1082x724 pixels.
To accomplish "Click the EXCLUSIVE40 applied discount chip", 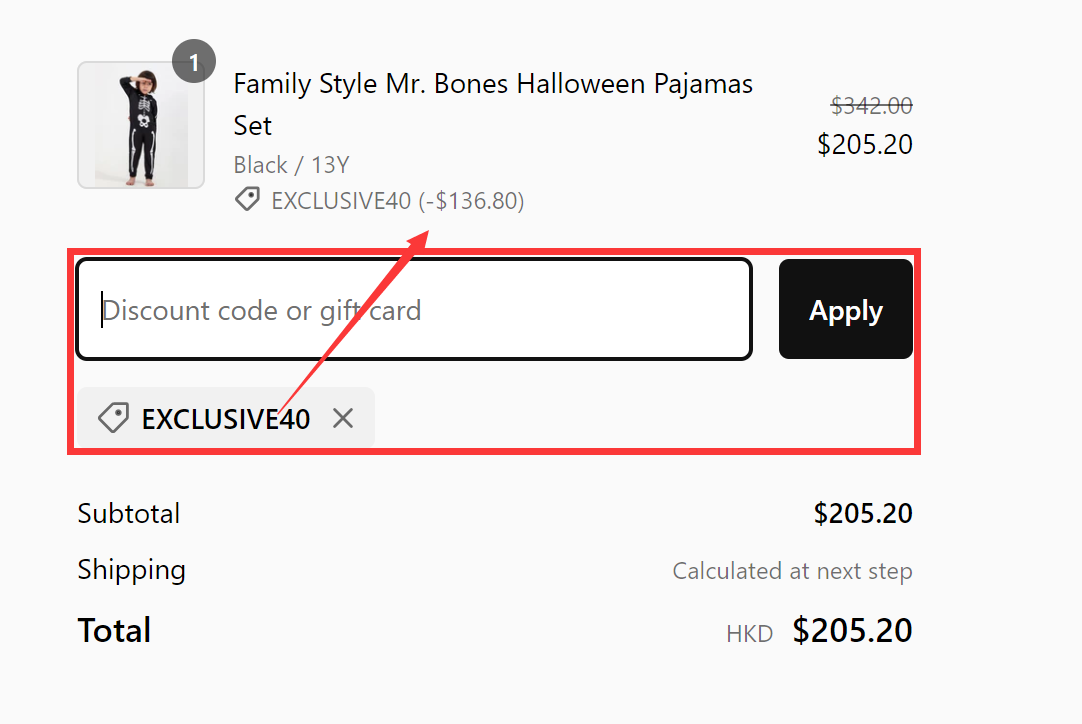I will (225, 418).
